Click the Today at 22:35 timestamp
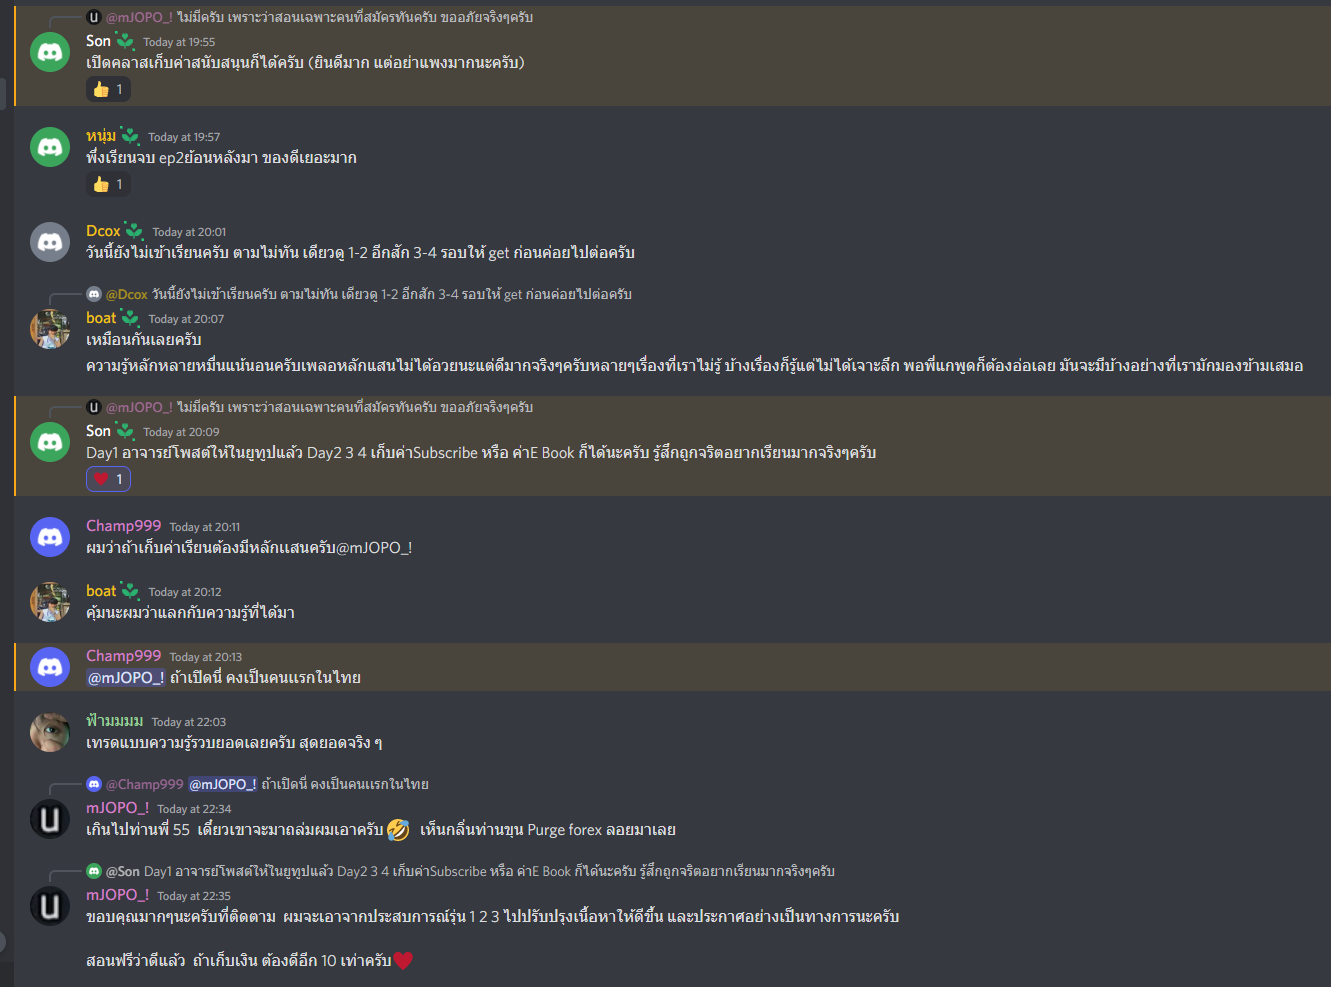 (x=194, y=896)
